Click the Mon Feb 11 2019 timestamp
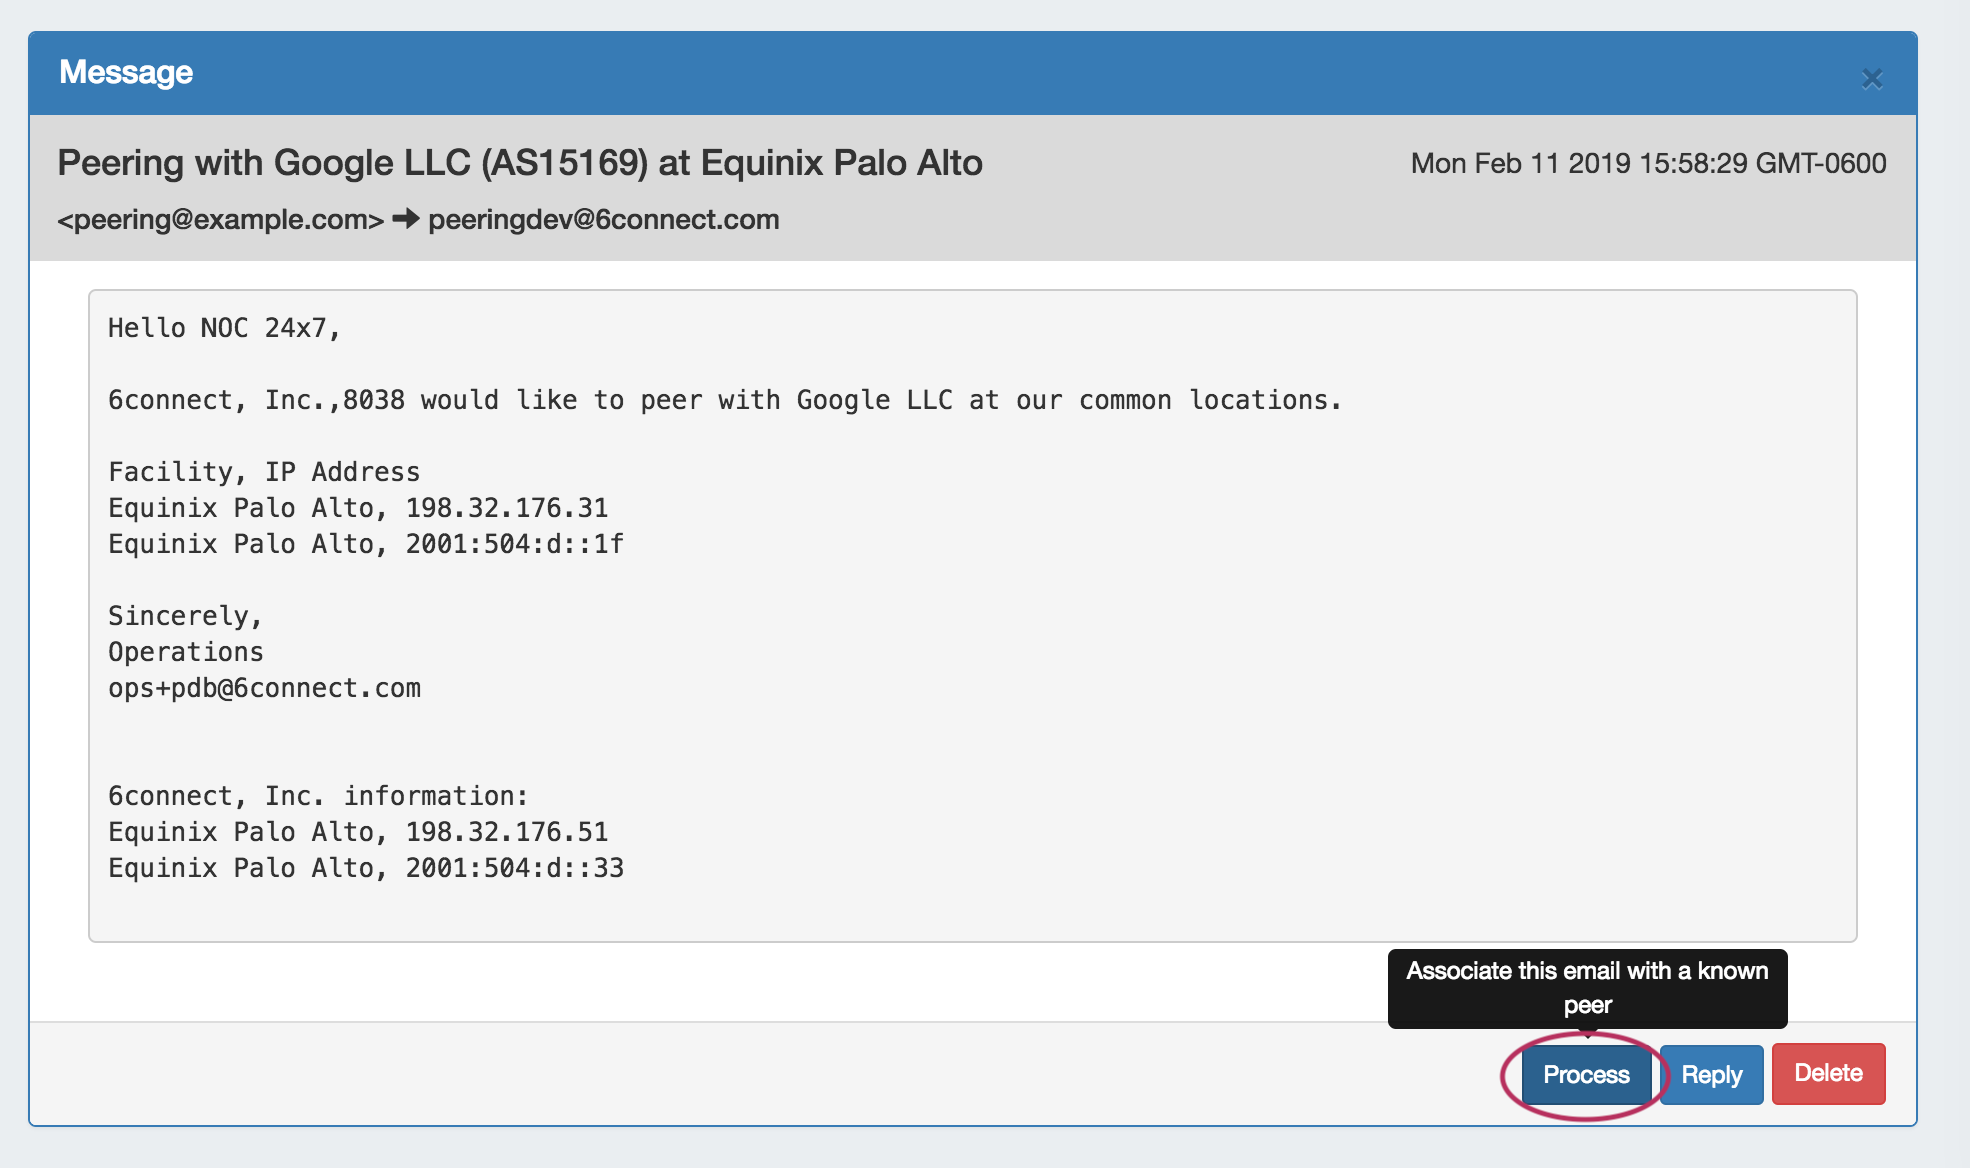 (x=1648, y=164)
